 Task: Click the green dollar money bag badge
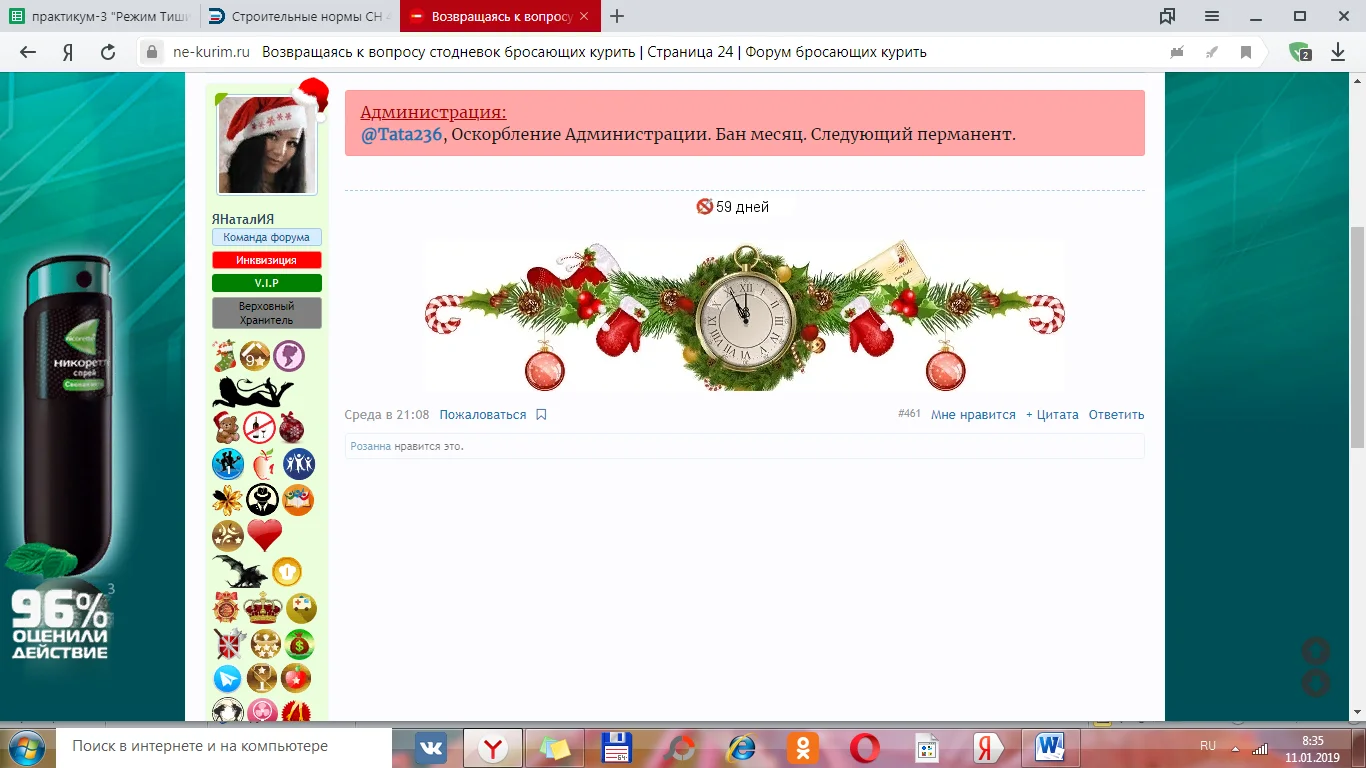299,644
